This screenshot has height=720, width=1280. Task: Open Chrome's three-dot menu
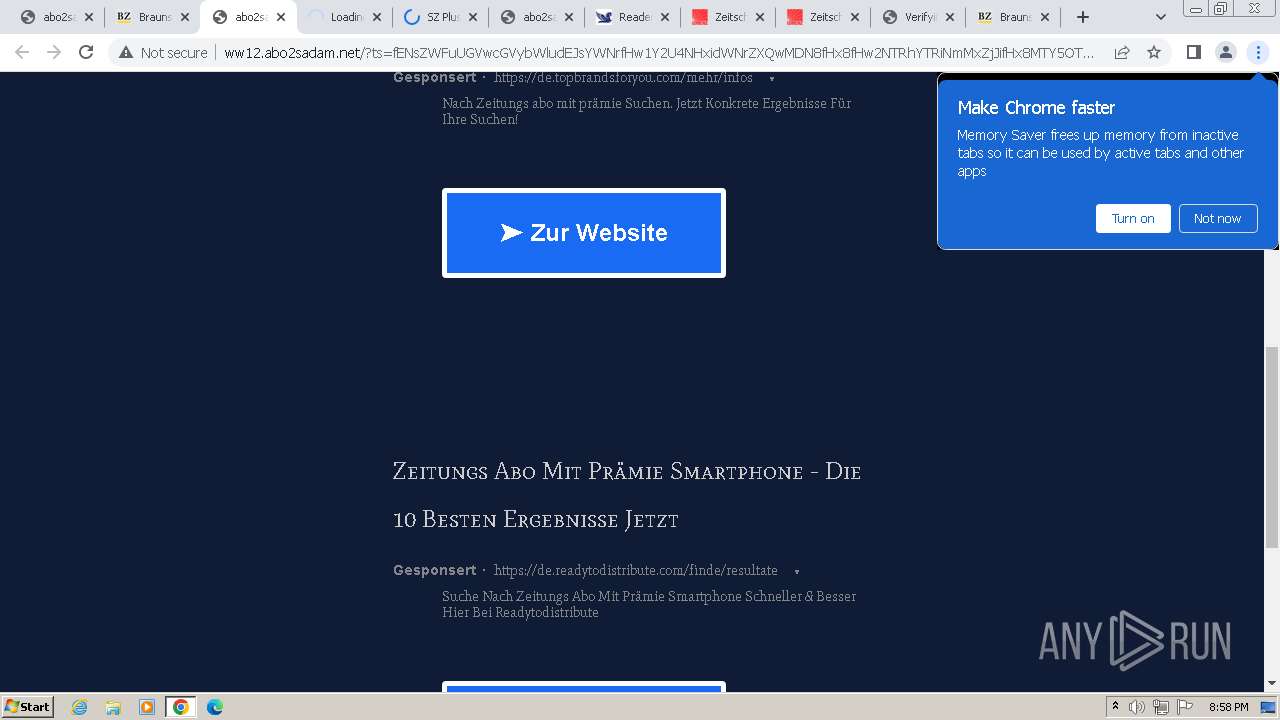(x=1258, y=52)
